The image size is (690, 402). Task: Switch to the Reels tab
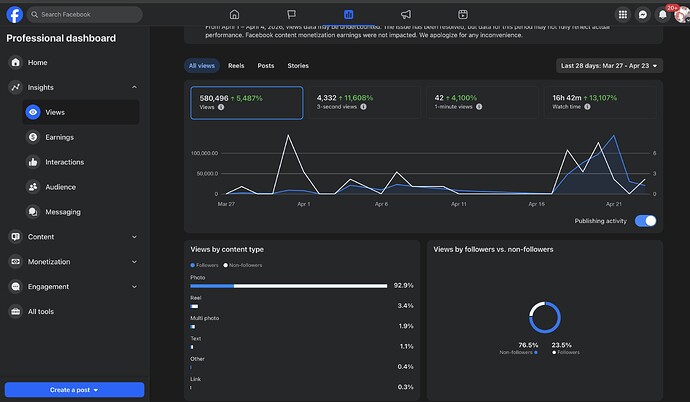pos(235,66)
